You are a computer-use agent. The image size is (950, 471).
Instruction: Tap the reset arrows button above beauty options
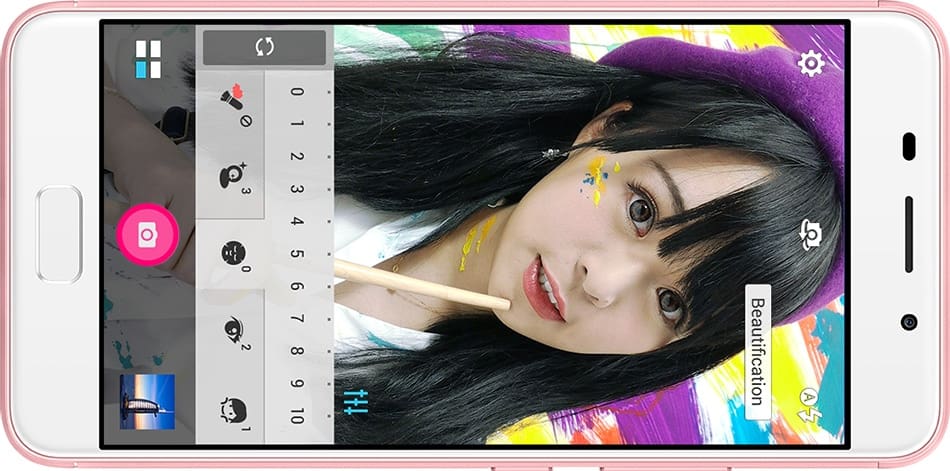[x=264, y=47]
